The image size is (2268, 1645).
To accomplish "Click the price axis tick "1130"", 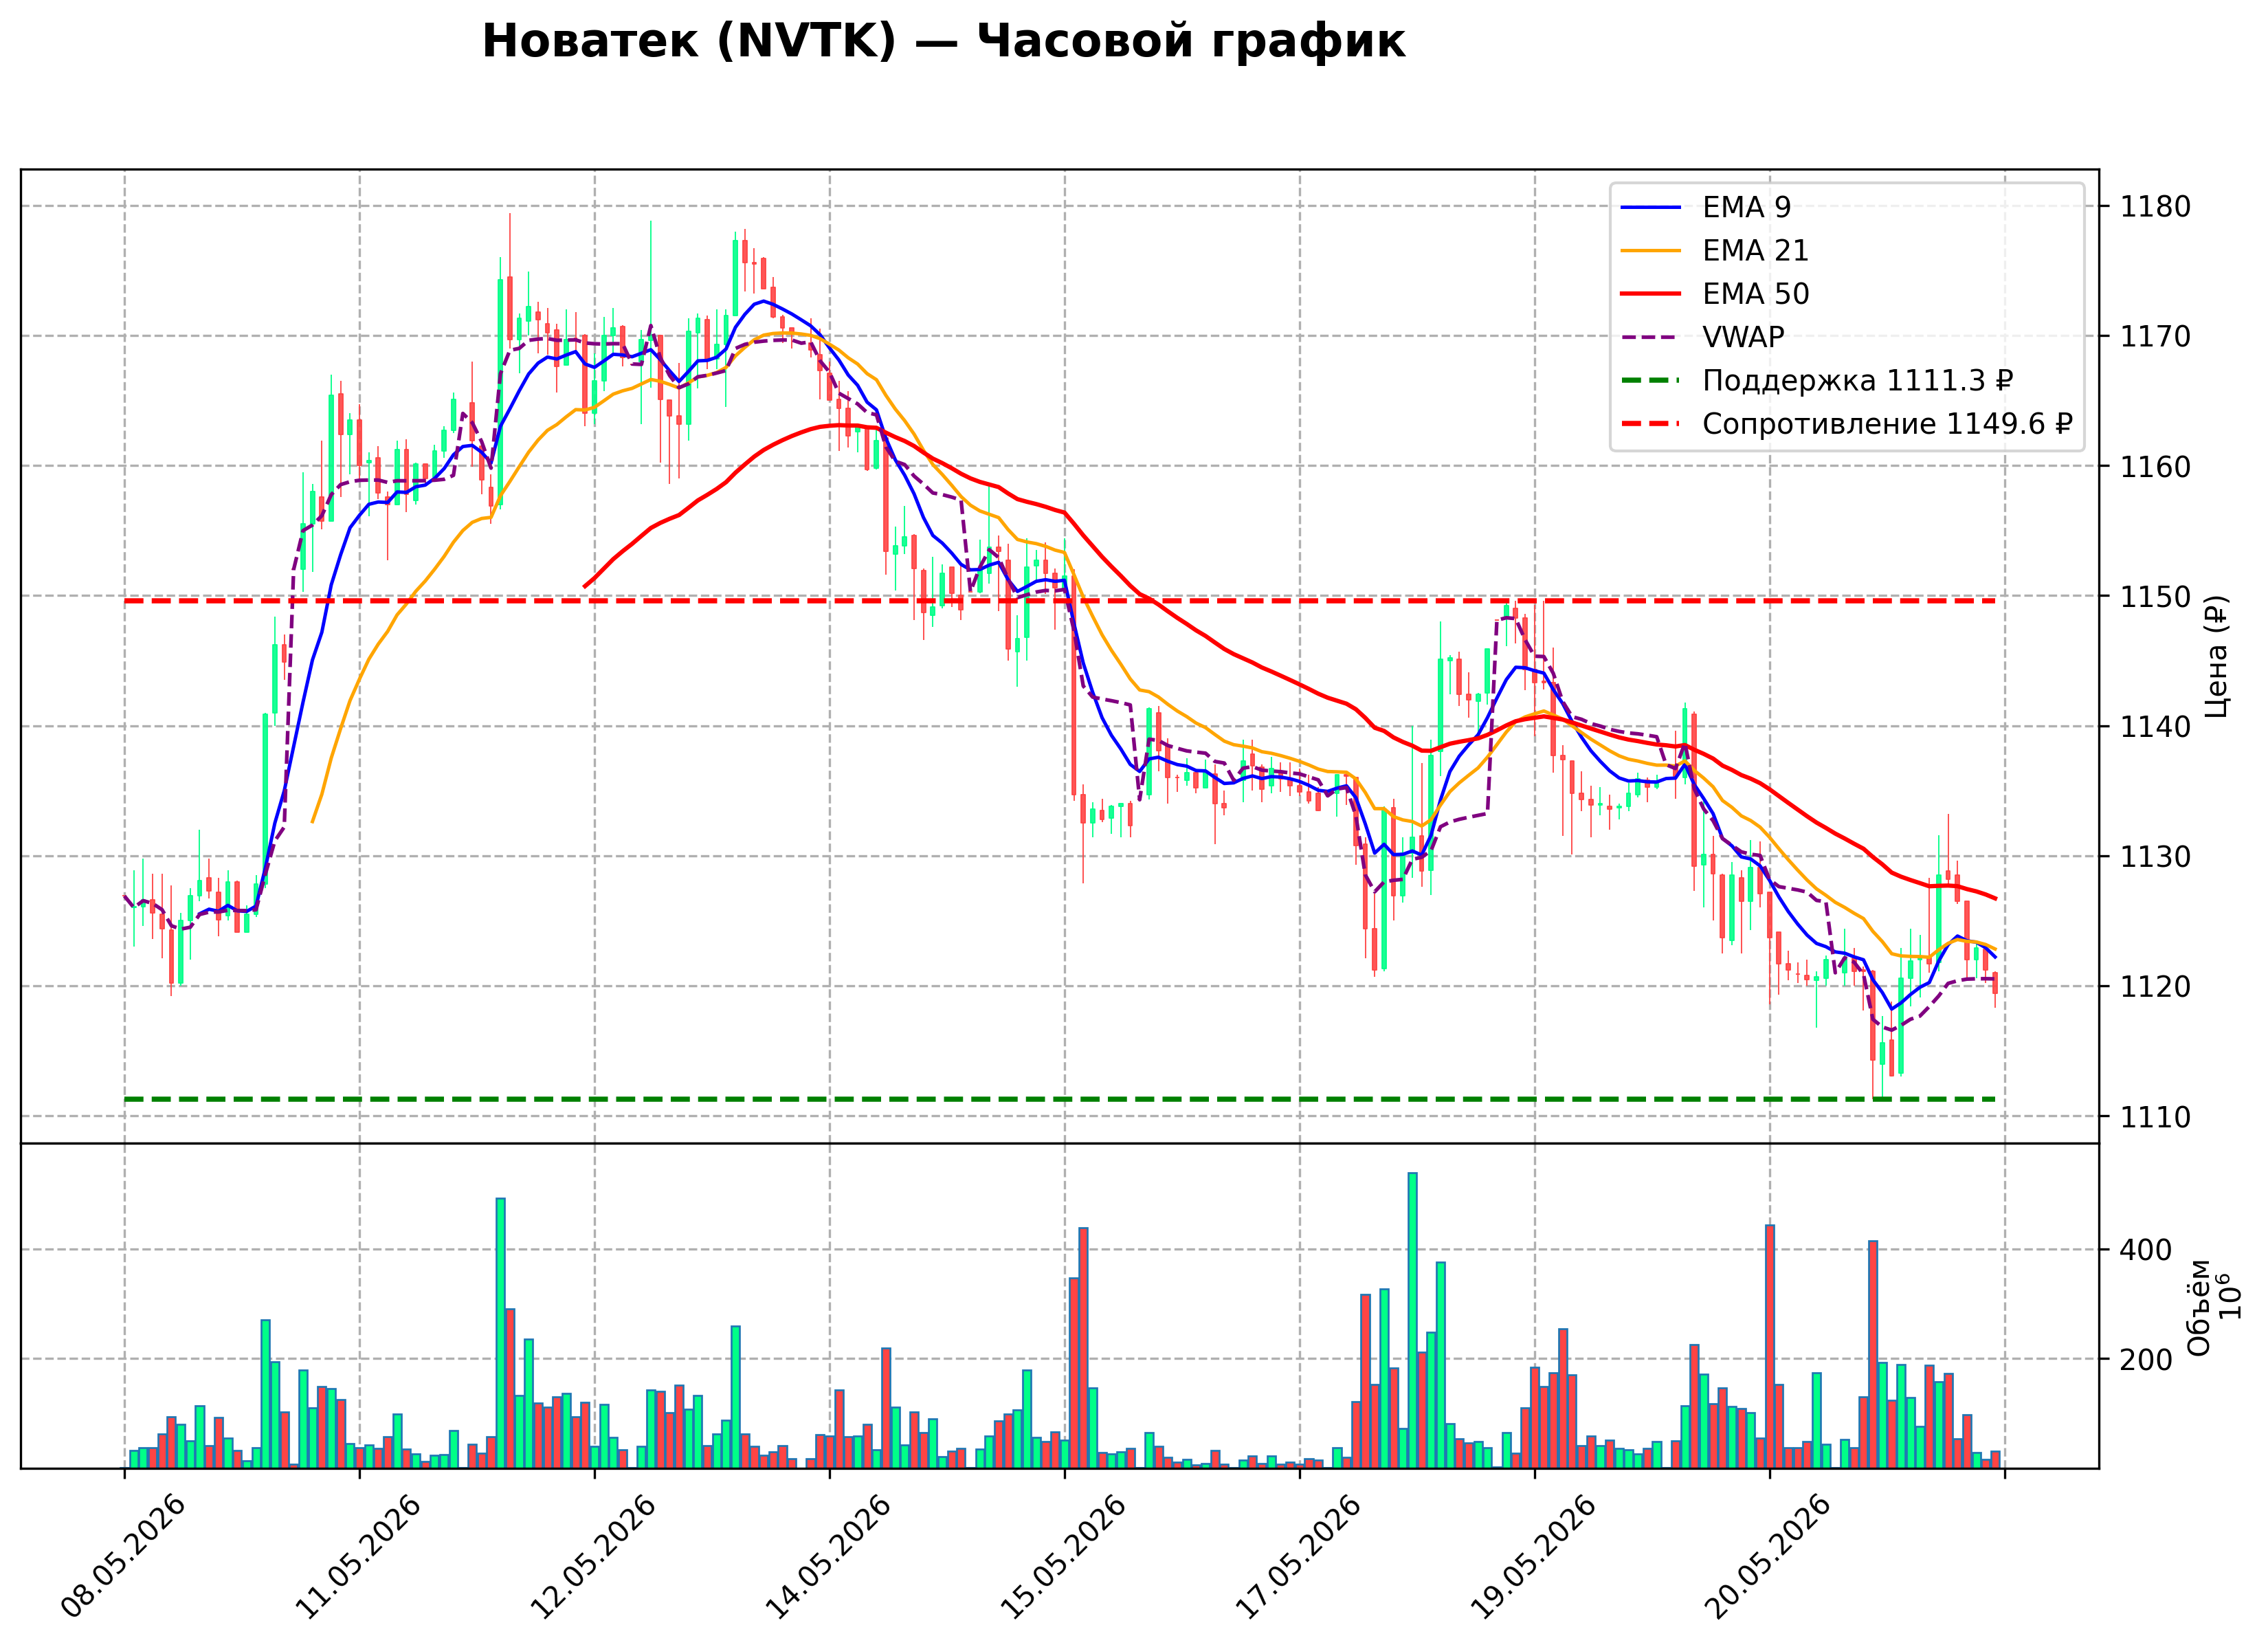I will click(2155, 857).
